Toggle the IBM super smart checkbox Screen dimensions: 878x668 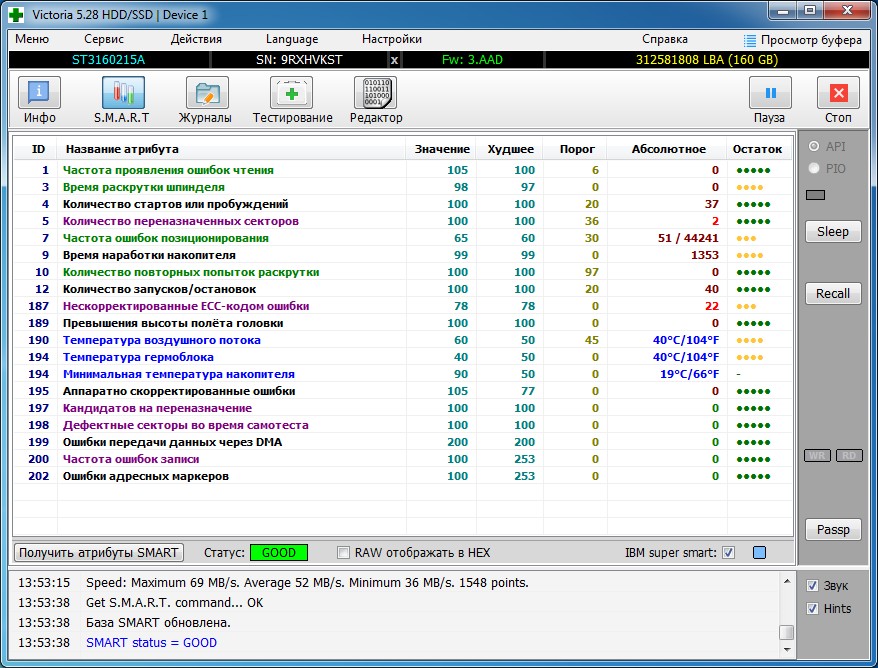point(728,553)
